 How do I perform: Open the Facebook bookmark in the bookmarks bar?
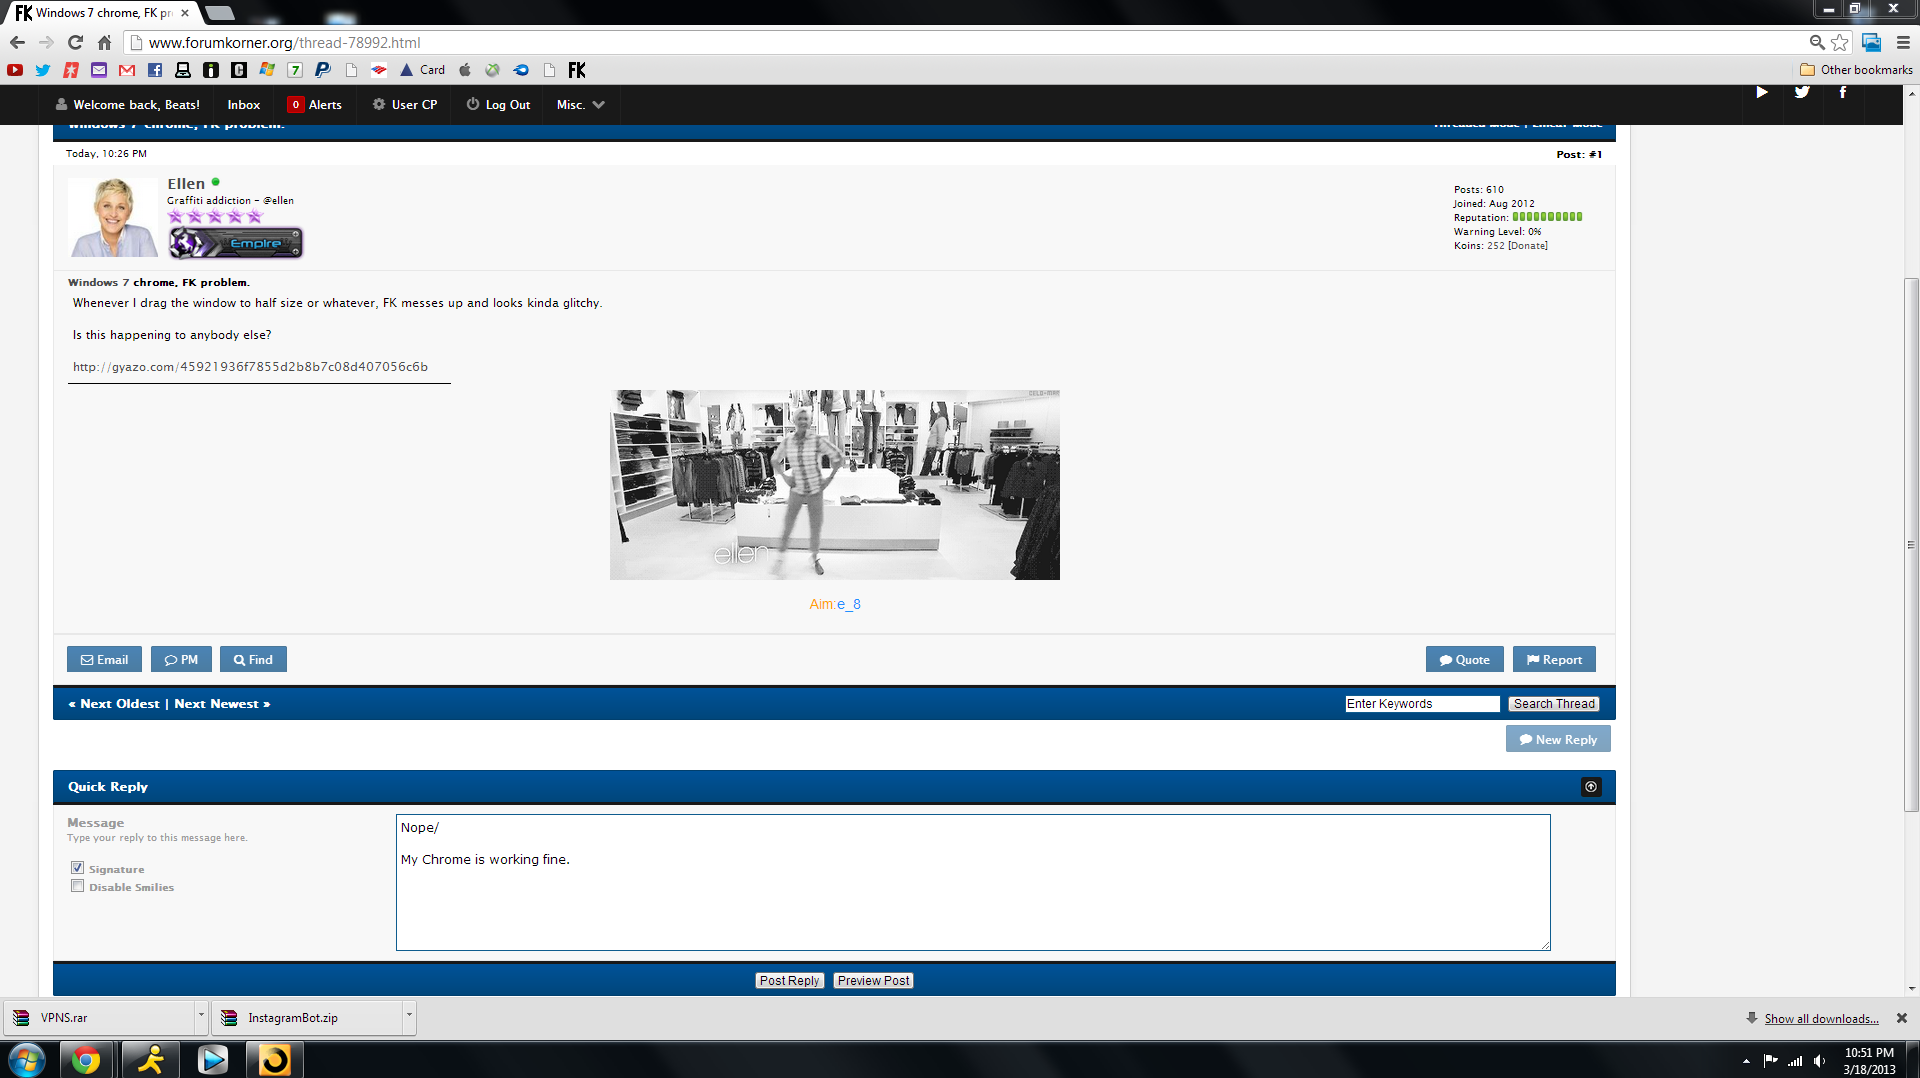pos(155,70)
